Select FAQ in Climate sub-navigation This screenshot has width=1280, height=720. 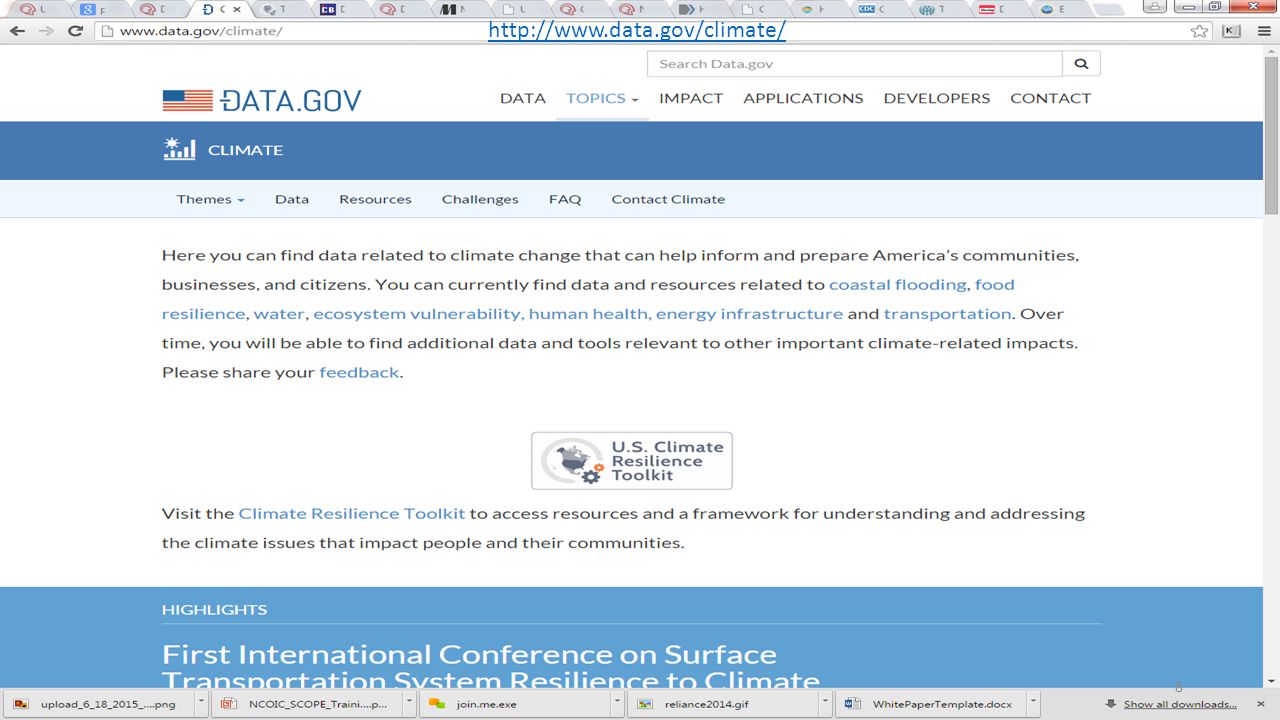pyautogui.click(x=565, y=199)
